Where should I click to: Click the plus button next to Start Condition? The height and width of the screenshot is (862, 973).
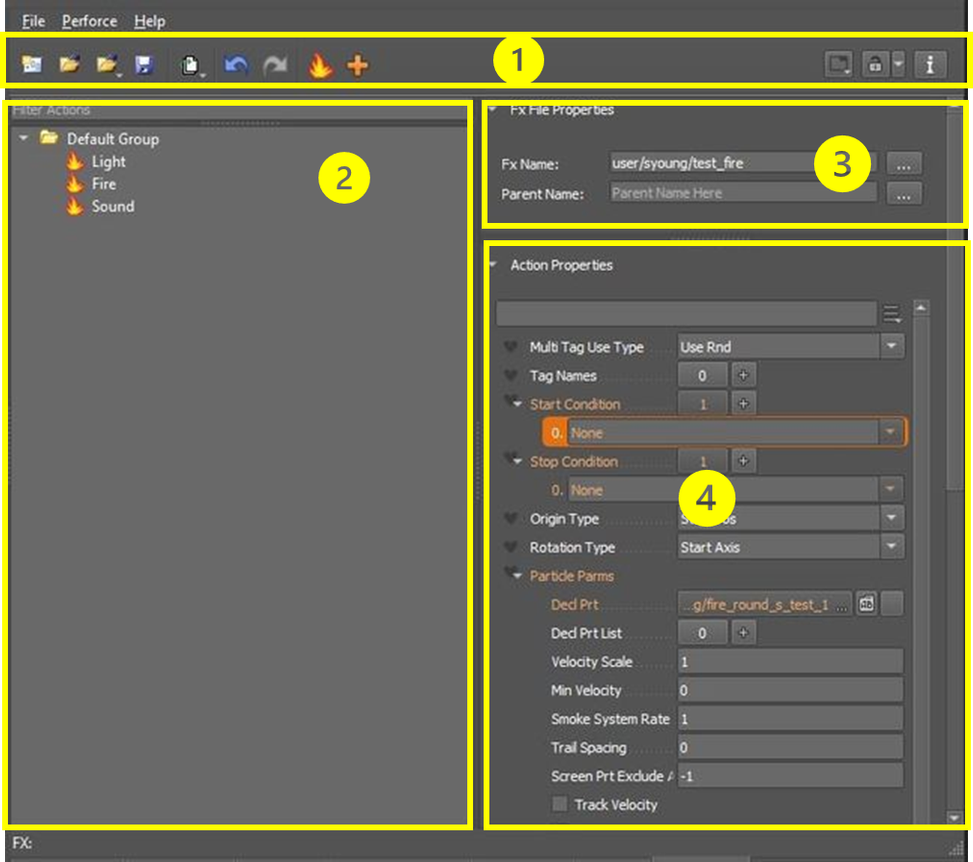(743, 403)
